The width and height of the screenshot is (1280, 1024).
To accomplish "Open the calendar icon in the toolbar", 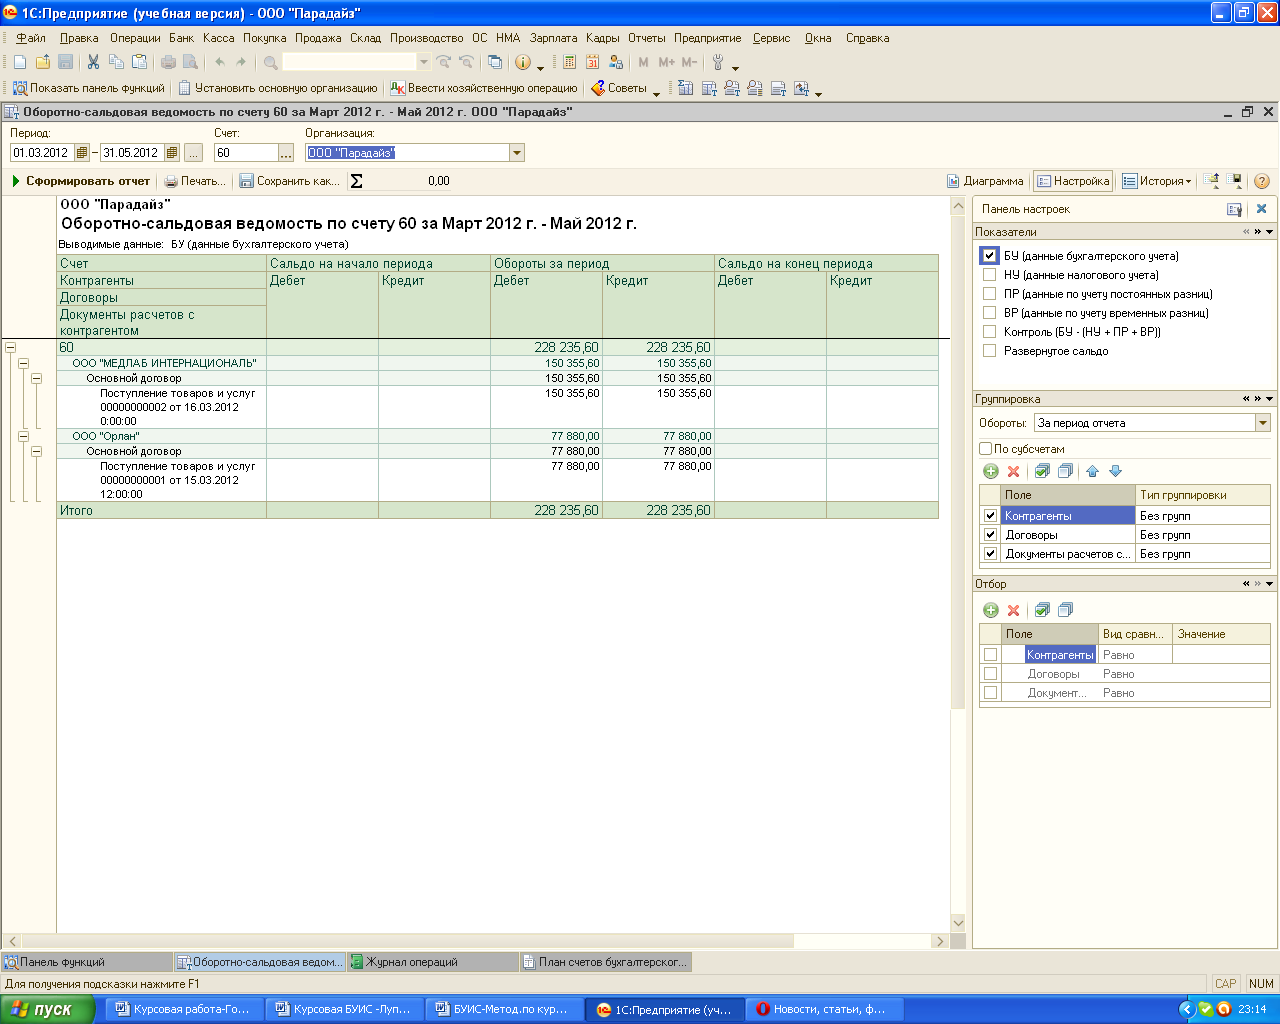I will [592, 62].
